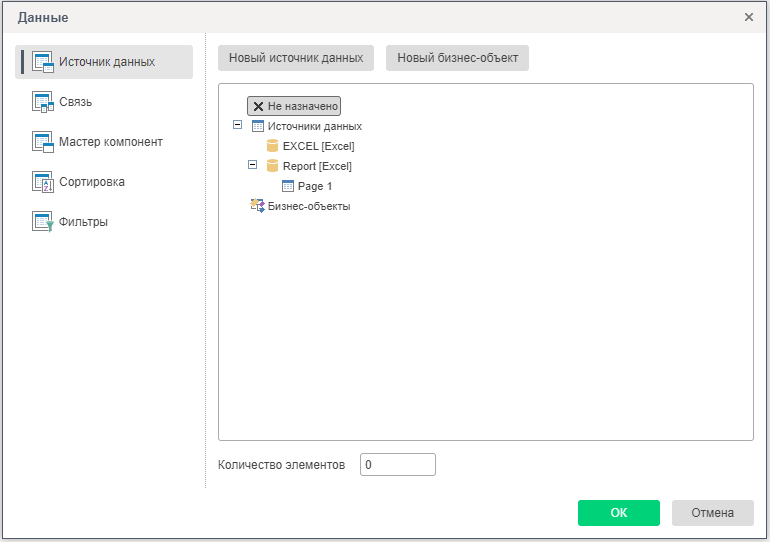Click the Источник данных sidebar icon

pos(42,62)
